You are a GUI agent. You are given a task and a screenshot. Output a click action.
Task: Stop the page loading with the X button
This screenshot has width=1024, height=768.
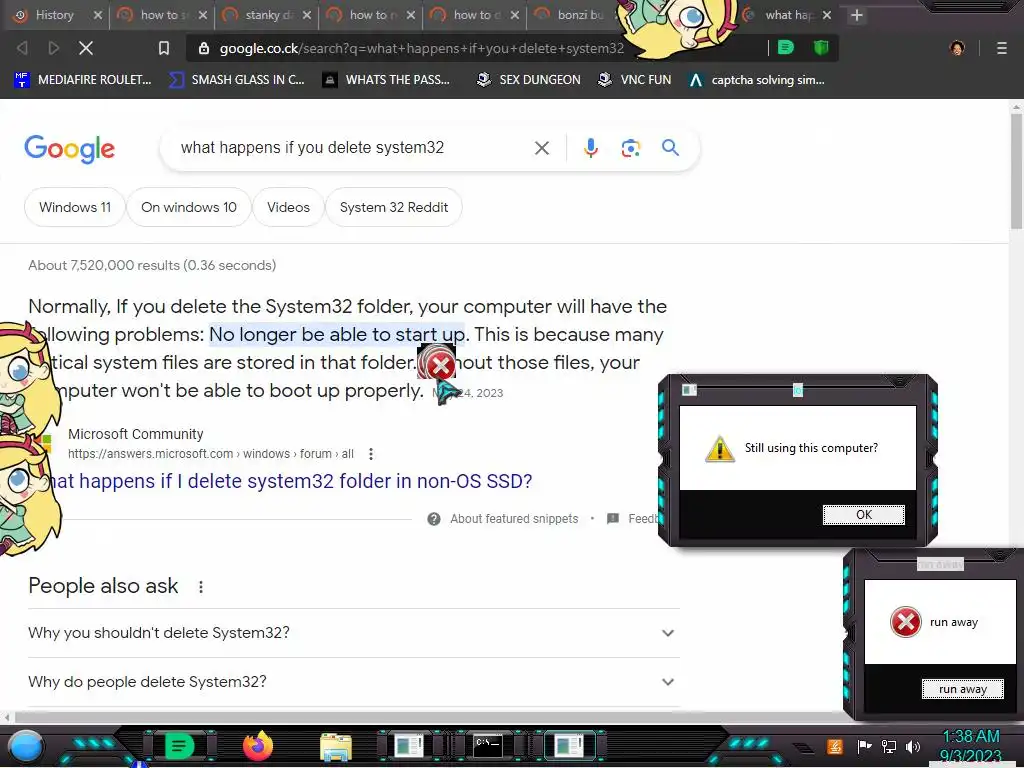[86, 48]
